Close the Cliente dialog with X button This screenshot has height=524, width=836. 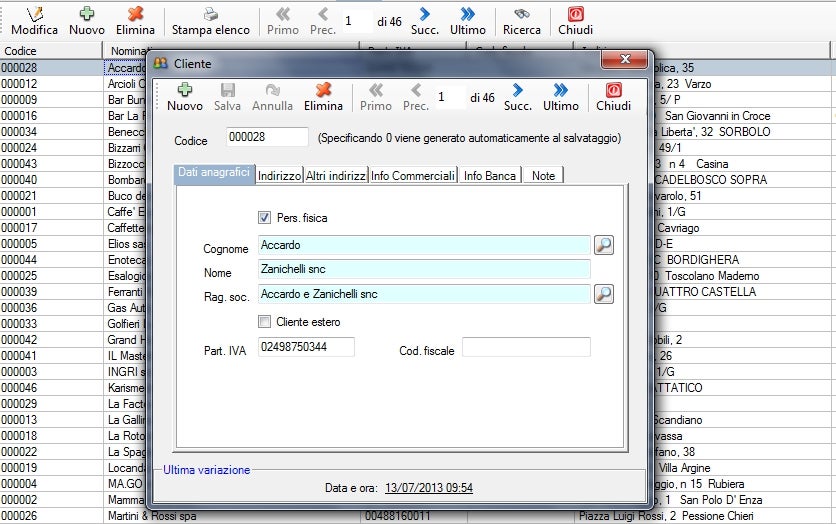coord(625,59)
